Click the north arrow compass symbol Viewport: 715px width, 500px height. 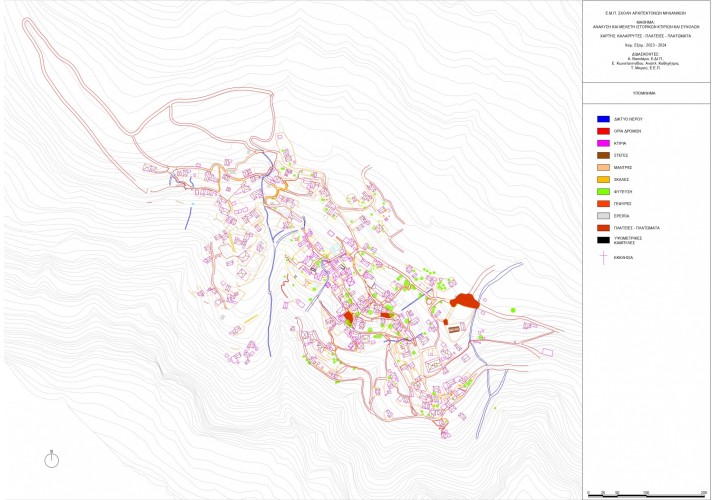point(52,459)
